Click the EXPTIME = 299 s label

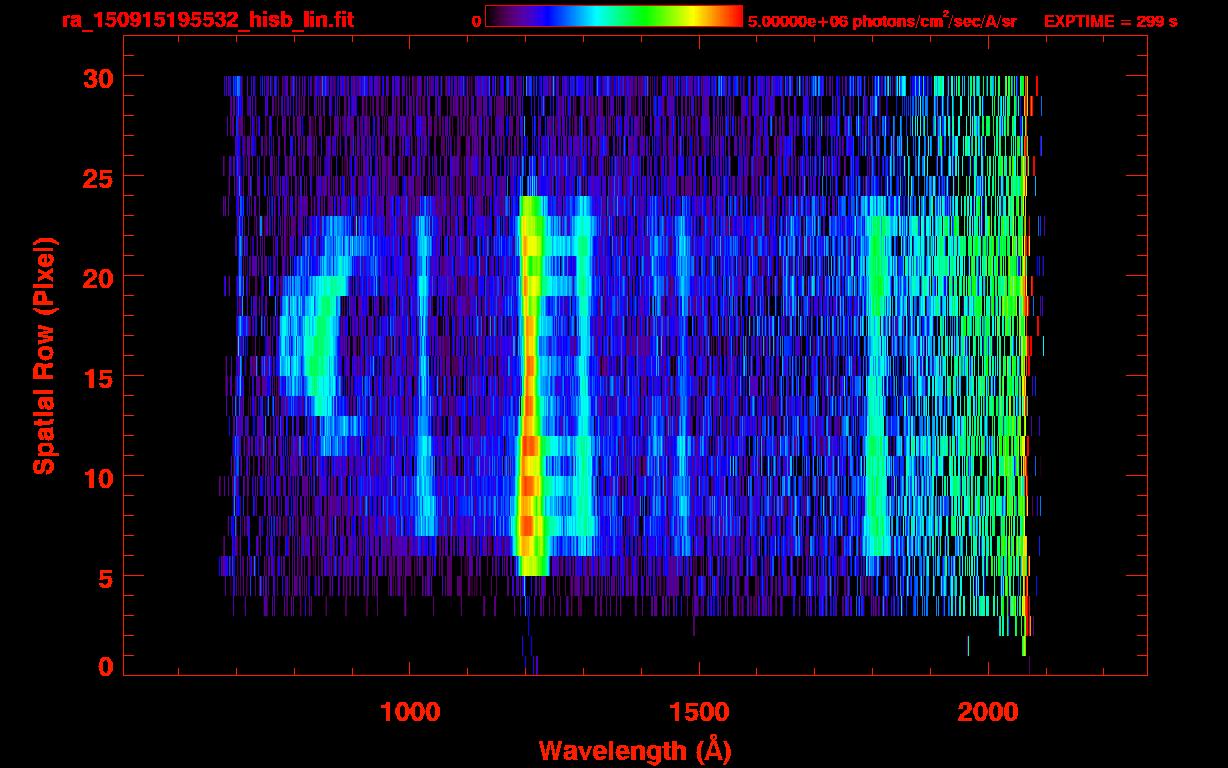pyautogui.click(x=1111, y=22)
